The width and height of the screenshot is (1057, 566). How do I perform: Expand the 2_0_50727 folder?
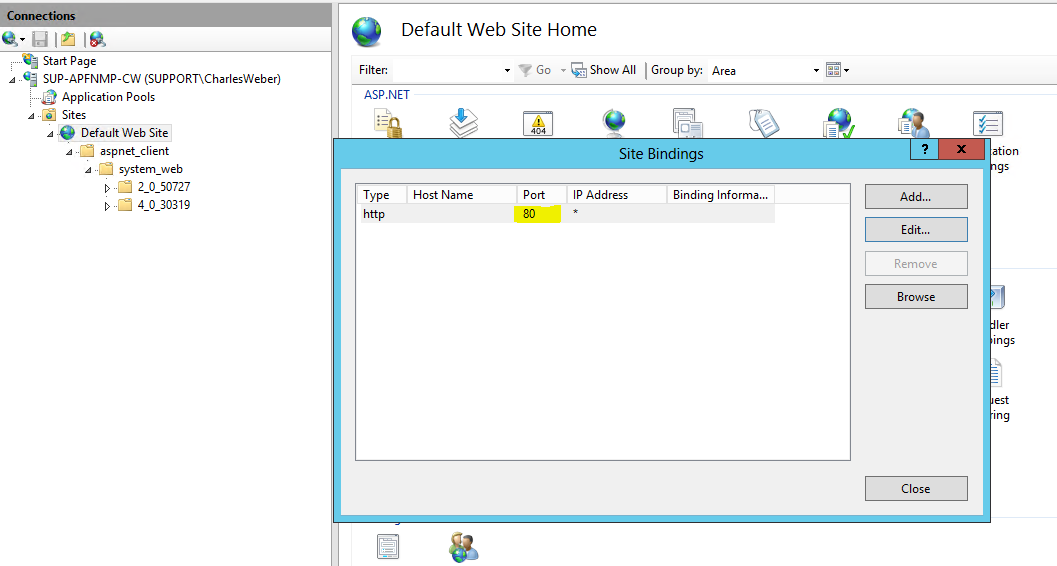[107, 188]
